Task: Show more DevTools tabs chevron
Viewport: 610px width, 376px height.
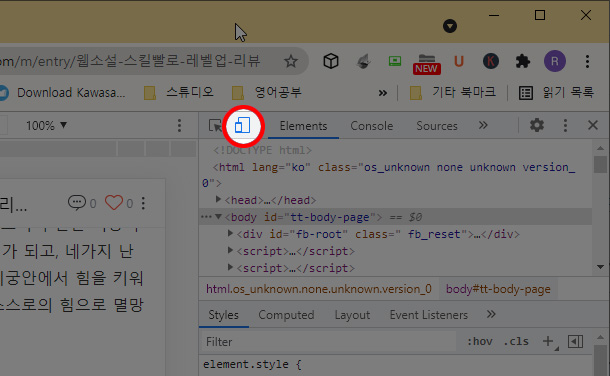Action: [x=483, y=125]
